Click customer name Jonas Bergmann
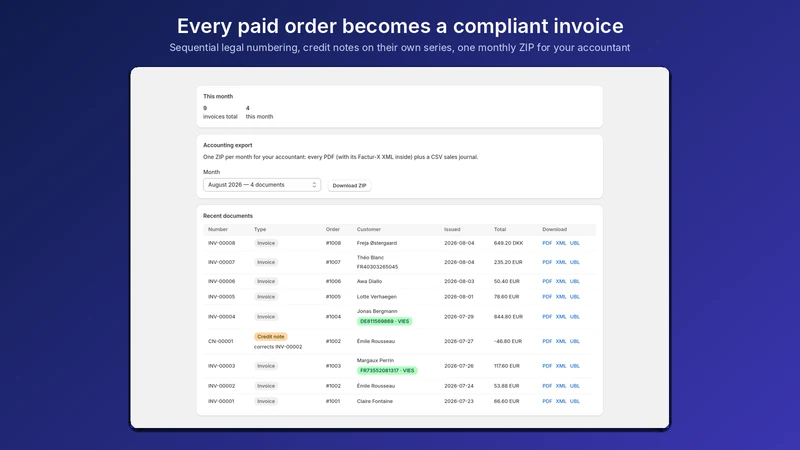 [x=377, y=311]
